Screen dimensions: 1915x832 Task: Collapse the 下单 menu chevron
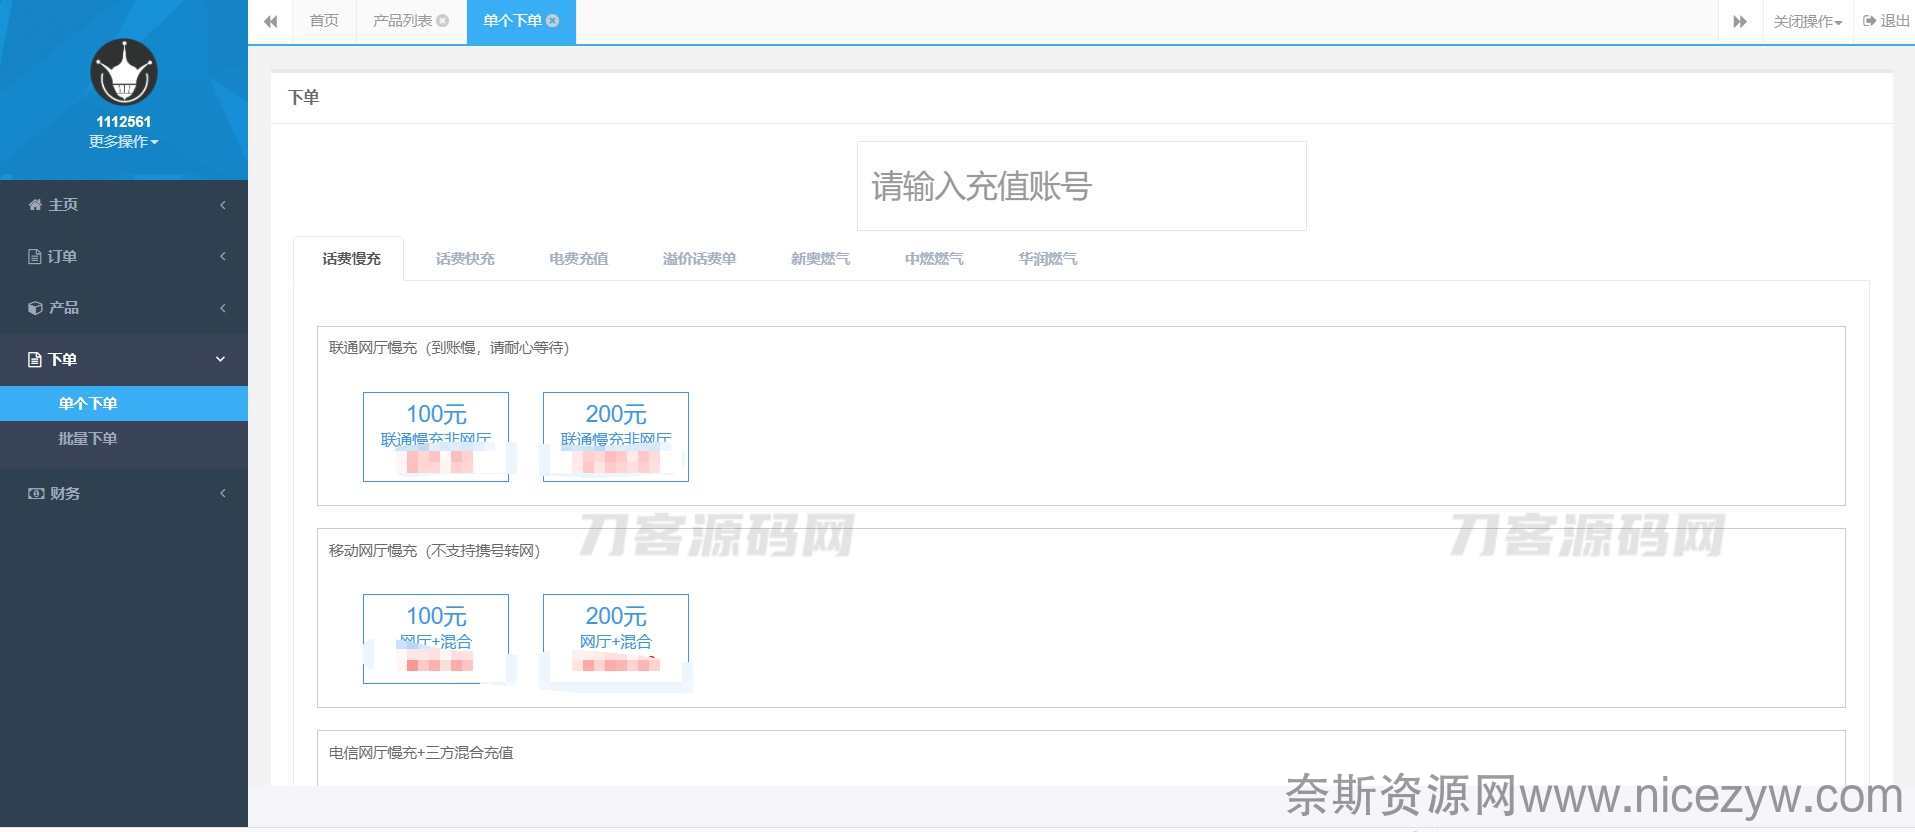[221, 360]
